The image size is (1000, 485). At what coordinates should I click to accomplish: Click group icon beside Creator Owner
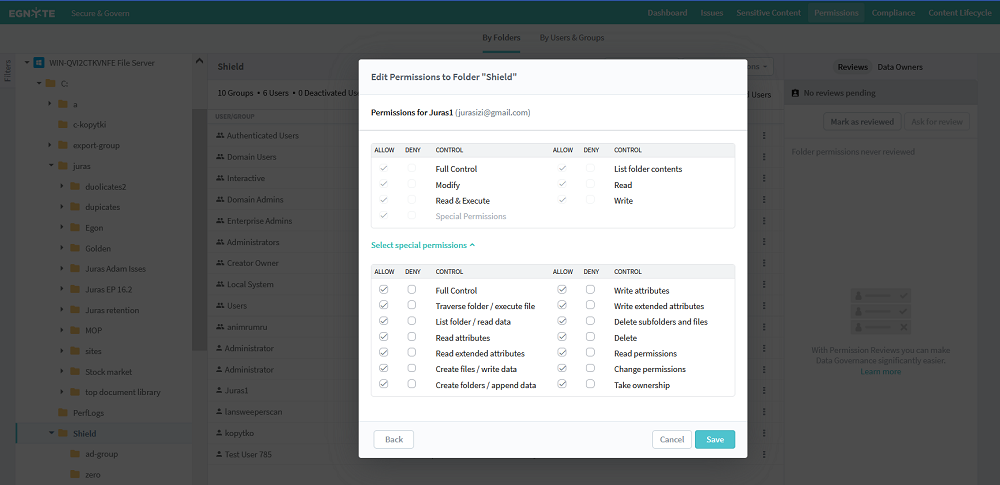click(x=220, y=263)
